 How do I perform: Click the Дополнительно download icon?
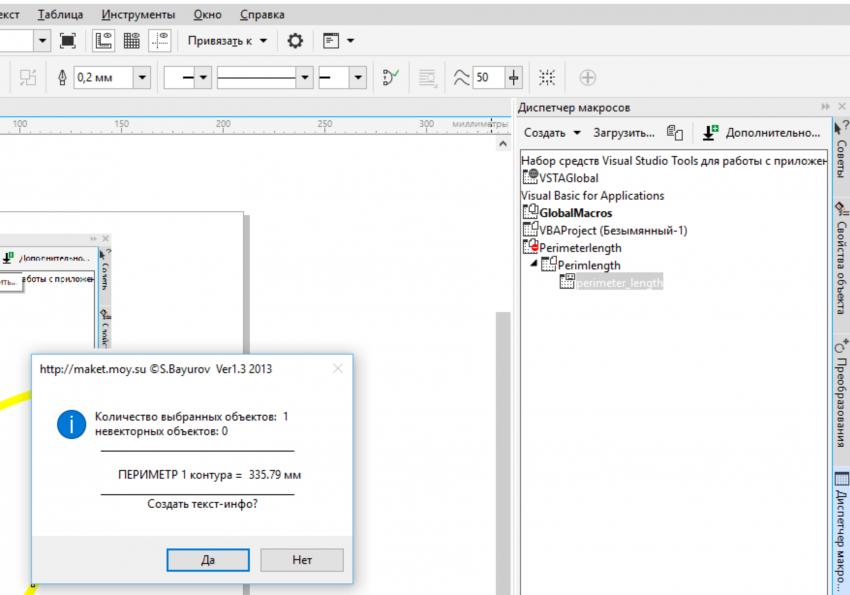point(710,132)
